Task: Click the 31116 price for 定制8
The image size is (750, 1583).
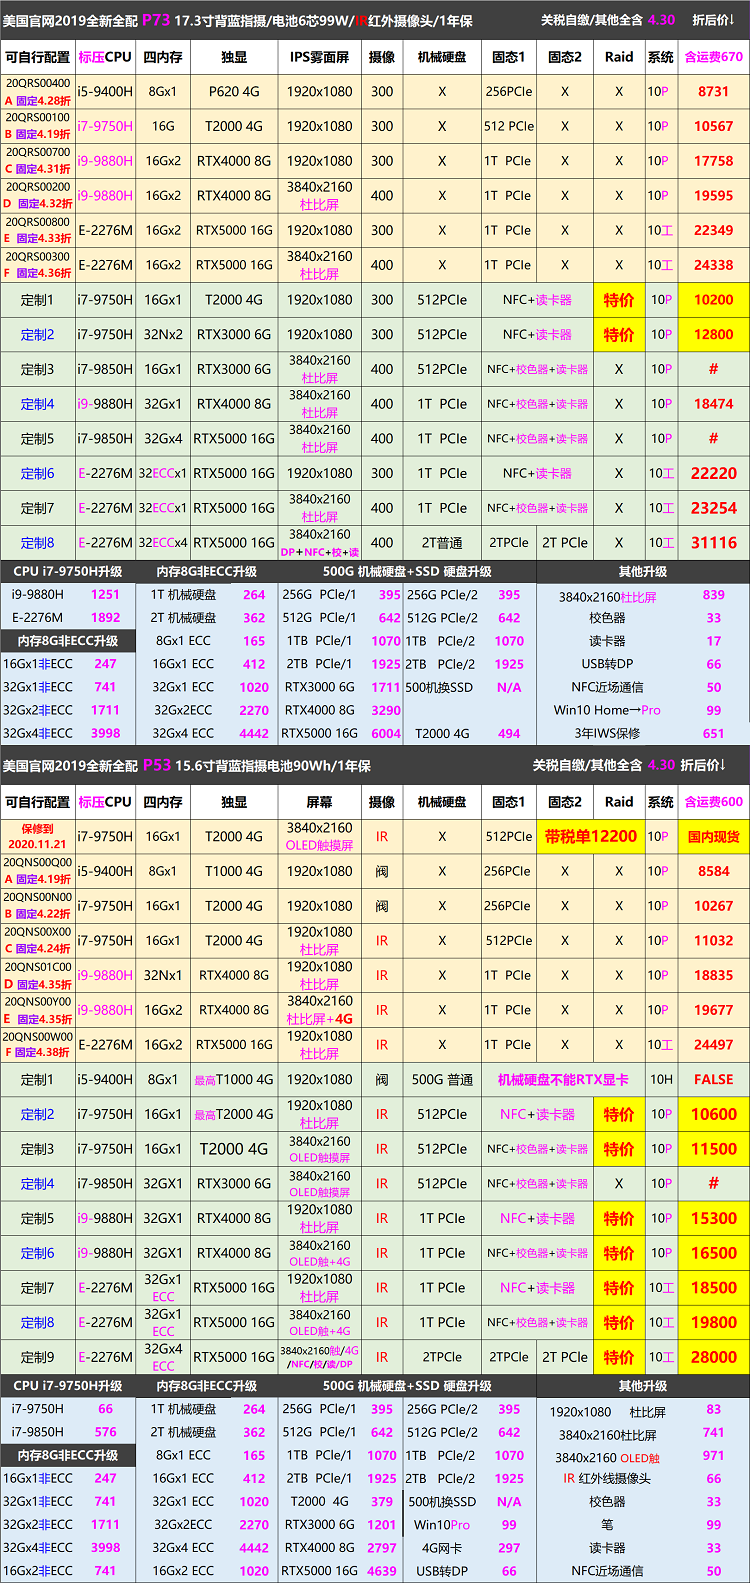Action: [713, 543]
